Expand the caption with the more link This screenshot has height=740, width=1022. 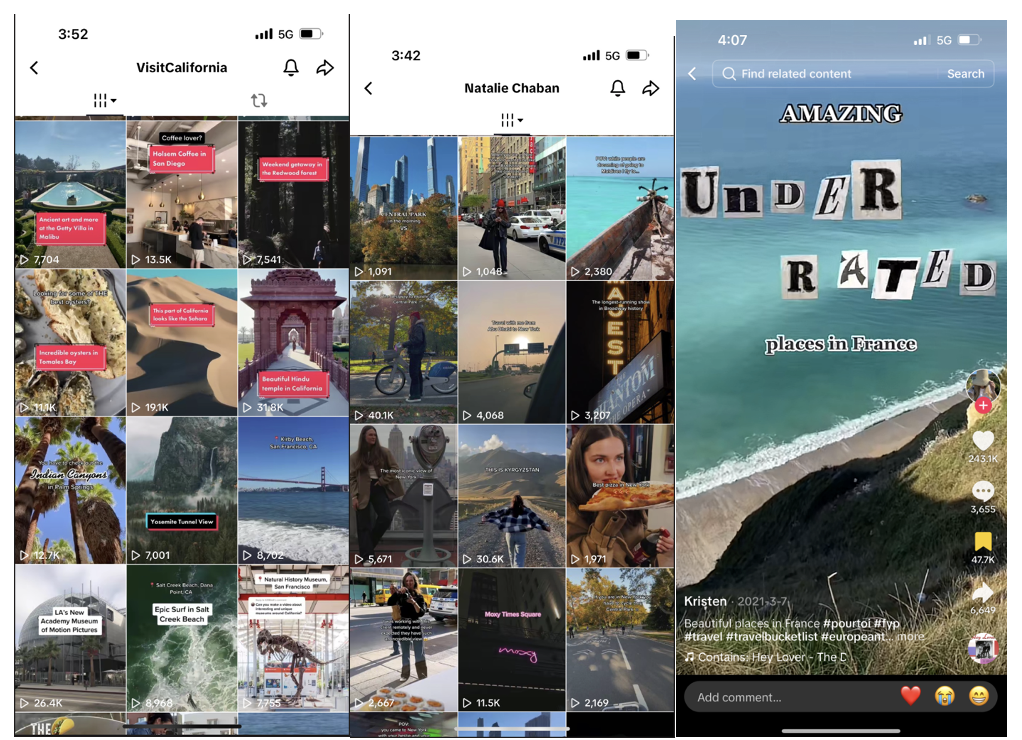[911, 636]
